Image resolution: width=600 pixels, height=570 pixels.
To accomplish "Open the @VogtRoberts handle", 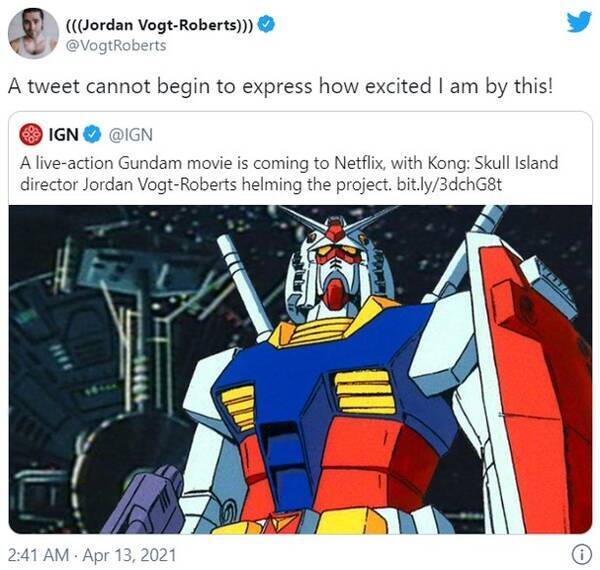I will pyautogui.click(x=116, y=46).
